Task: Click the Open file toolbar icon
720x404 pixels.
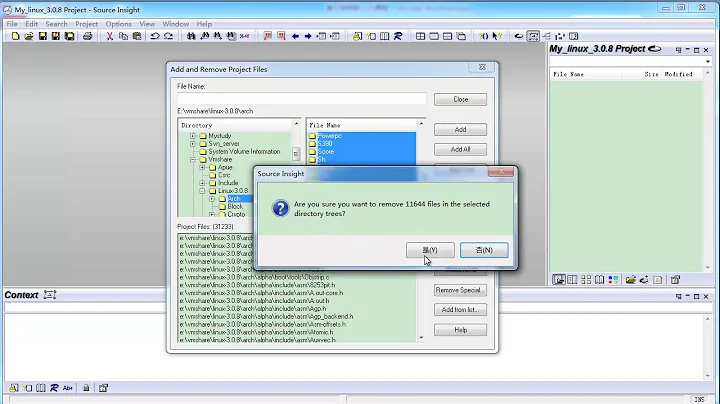Action: point(29,36)
